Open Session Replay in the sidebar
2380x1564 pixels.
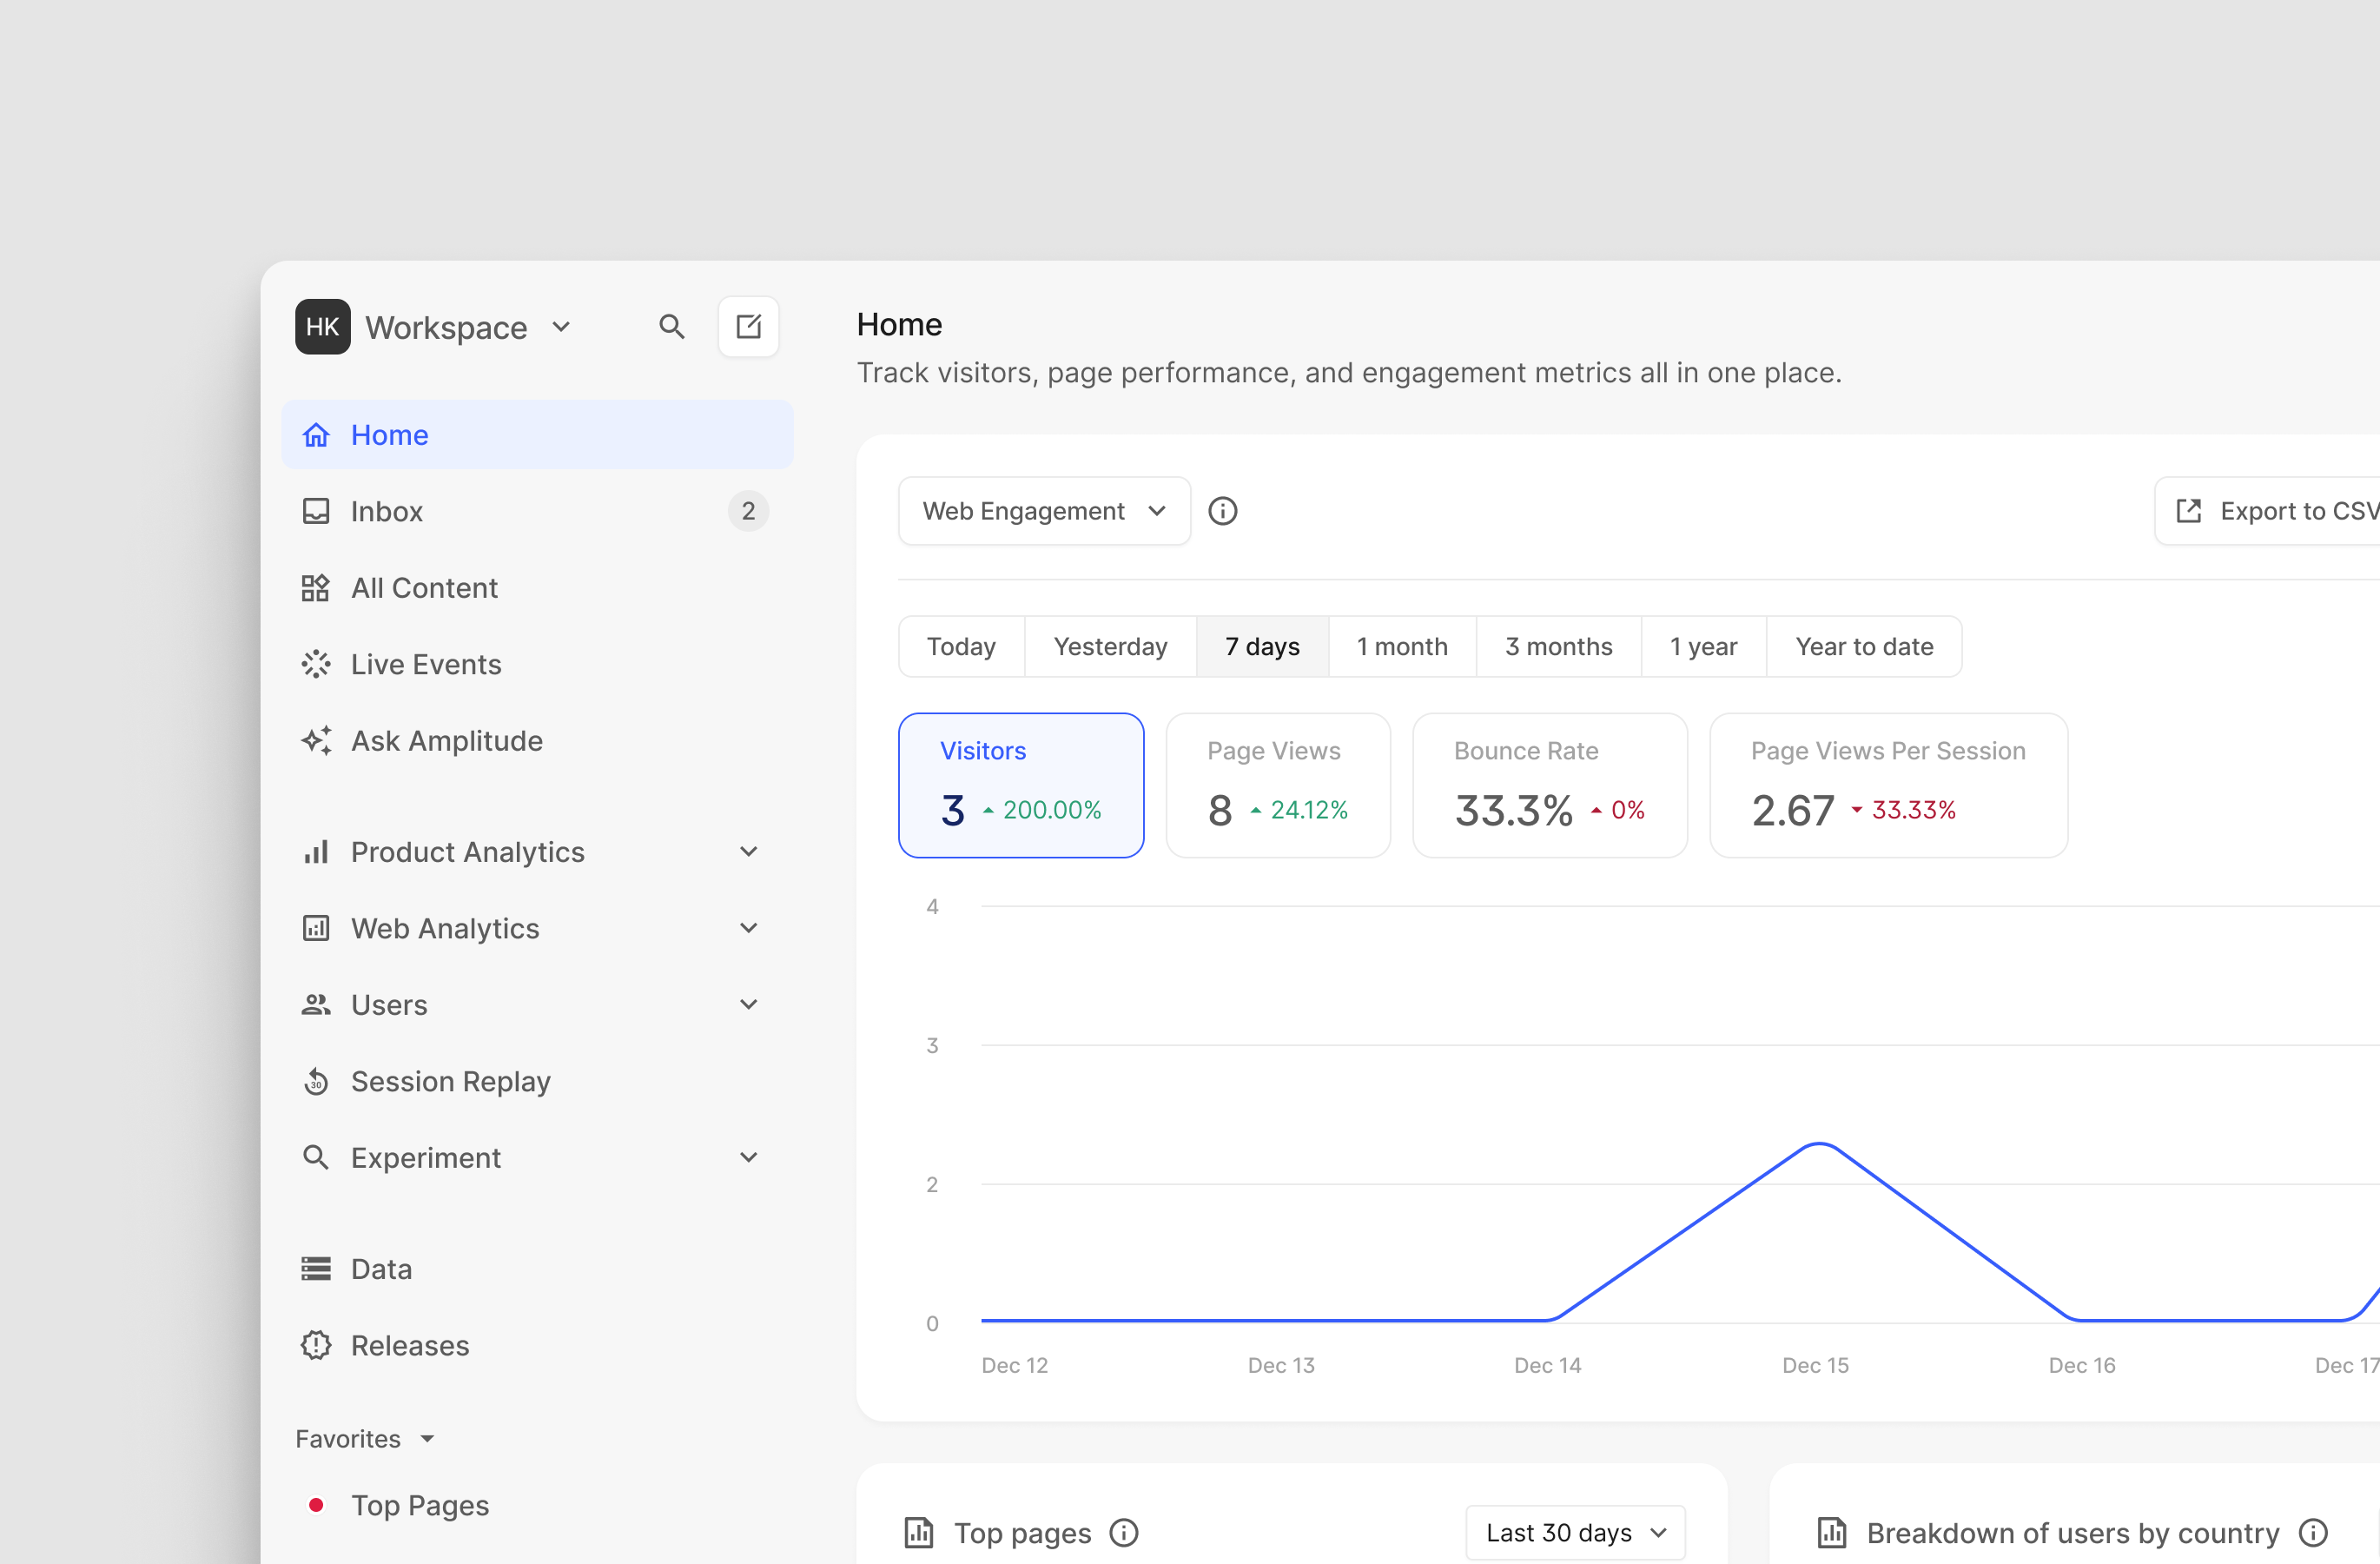coord(450,1081)
